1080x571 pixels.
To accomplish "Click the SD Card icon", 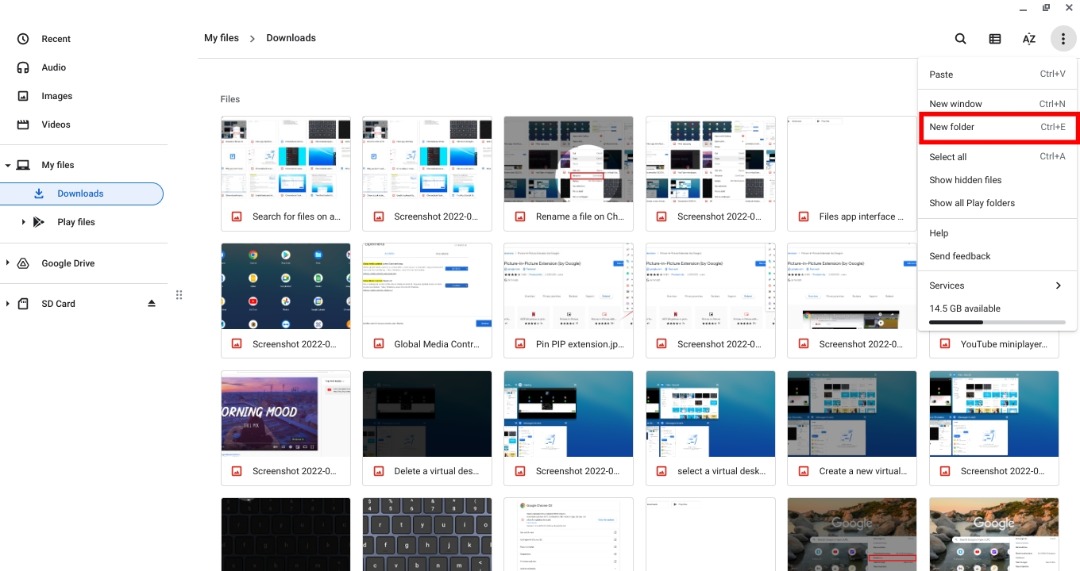I will tap(23, 304).
